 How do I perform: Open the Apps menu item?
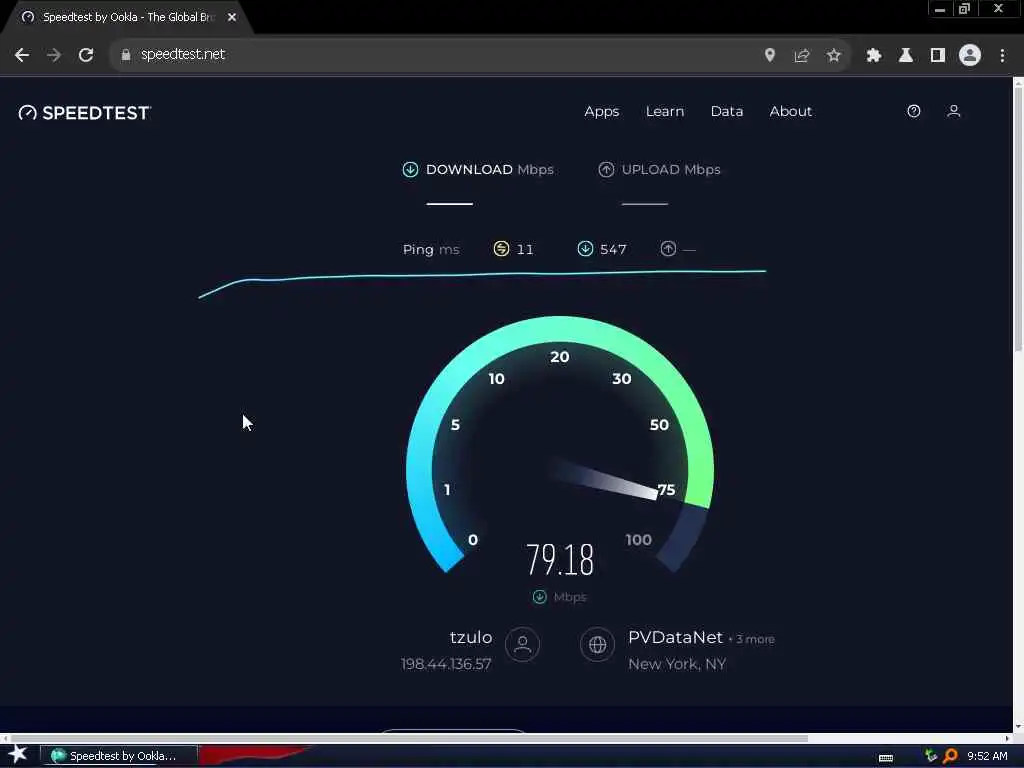tap(601, 112)
